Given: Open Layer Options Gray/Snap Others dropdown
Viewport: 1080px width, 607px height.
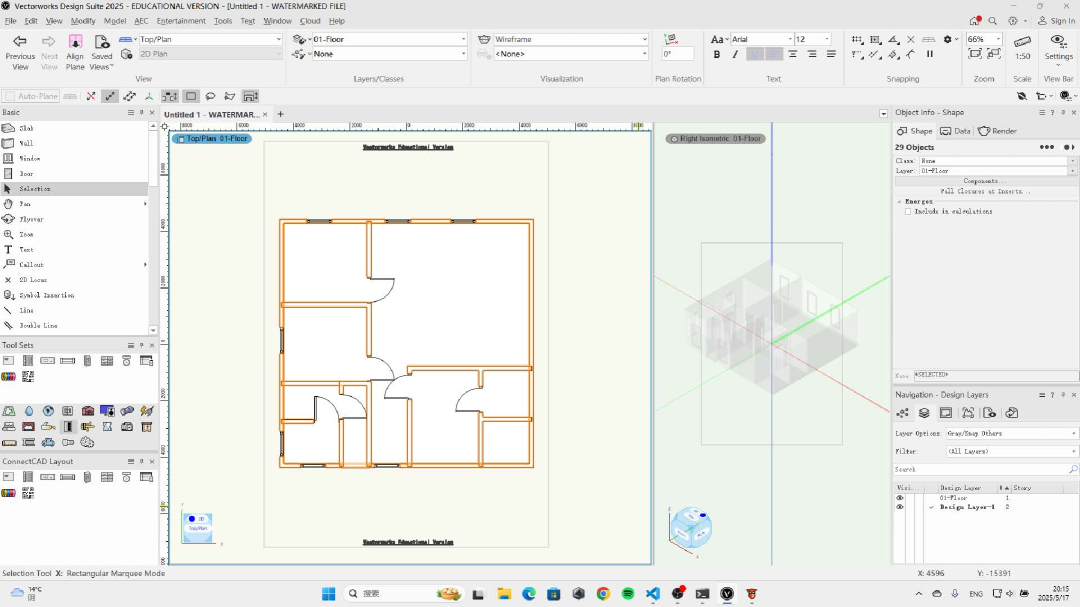Looking at the screenshot, I should 1010,433.
